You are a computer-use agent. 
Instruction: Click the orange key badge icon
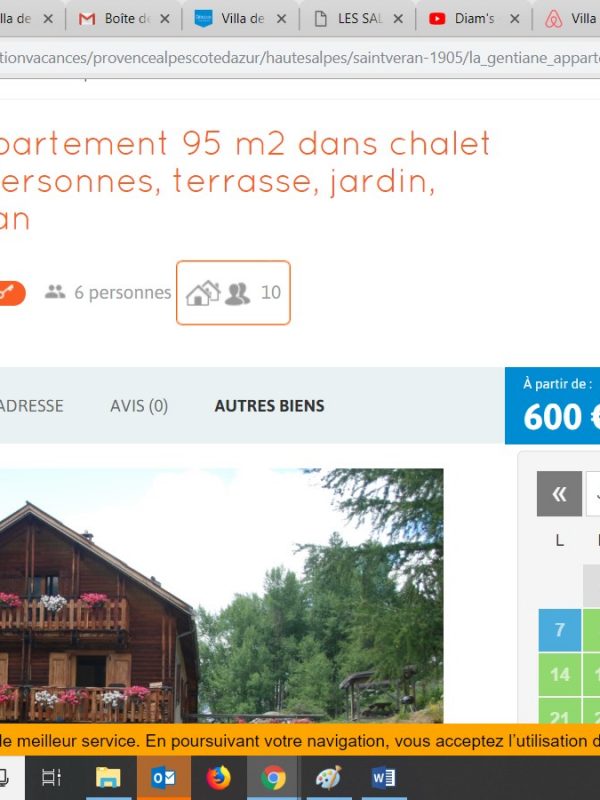[11, 293]
